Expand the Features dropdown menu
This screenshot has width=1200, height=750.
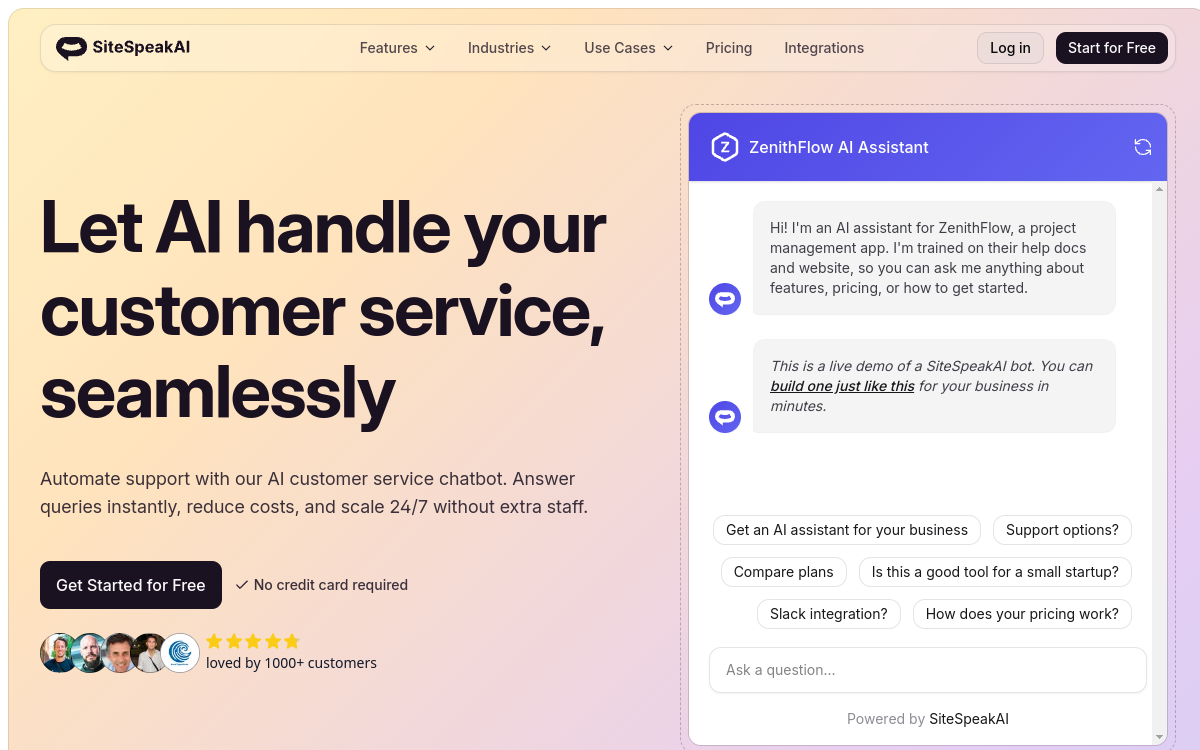(396, 47)
